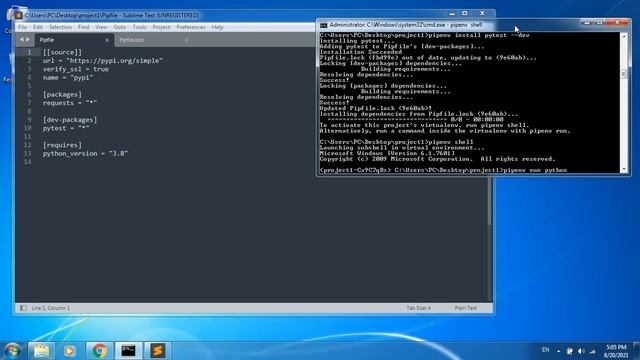Click Tab Size: 4 in status bar
The height and width of the screenshot is (360, 640).
(418, 308)
